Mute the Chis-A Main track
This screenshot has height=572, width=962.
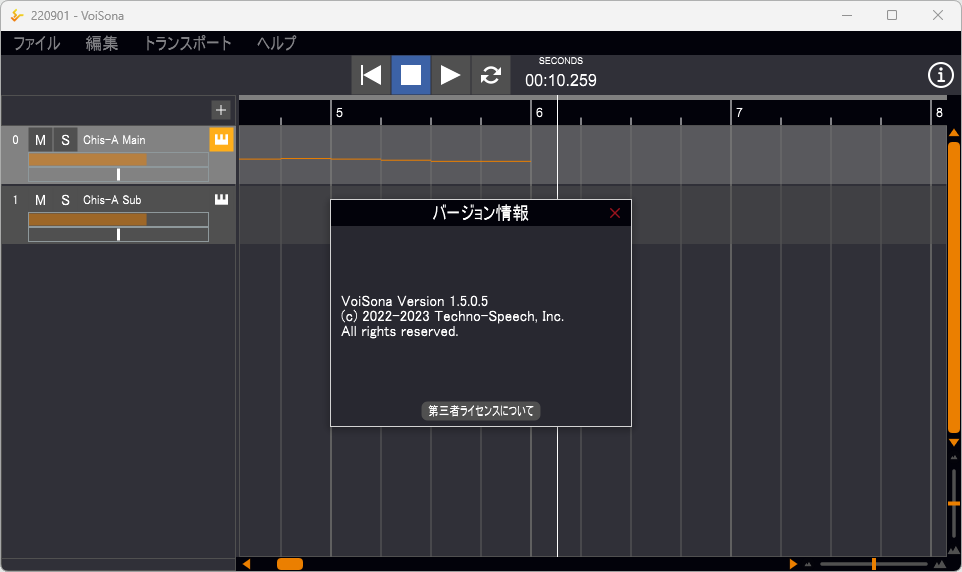[x=40, y=140]
